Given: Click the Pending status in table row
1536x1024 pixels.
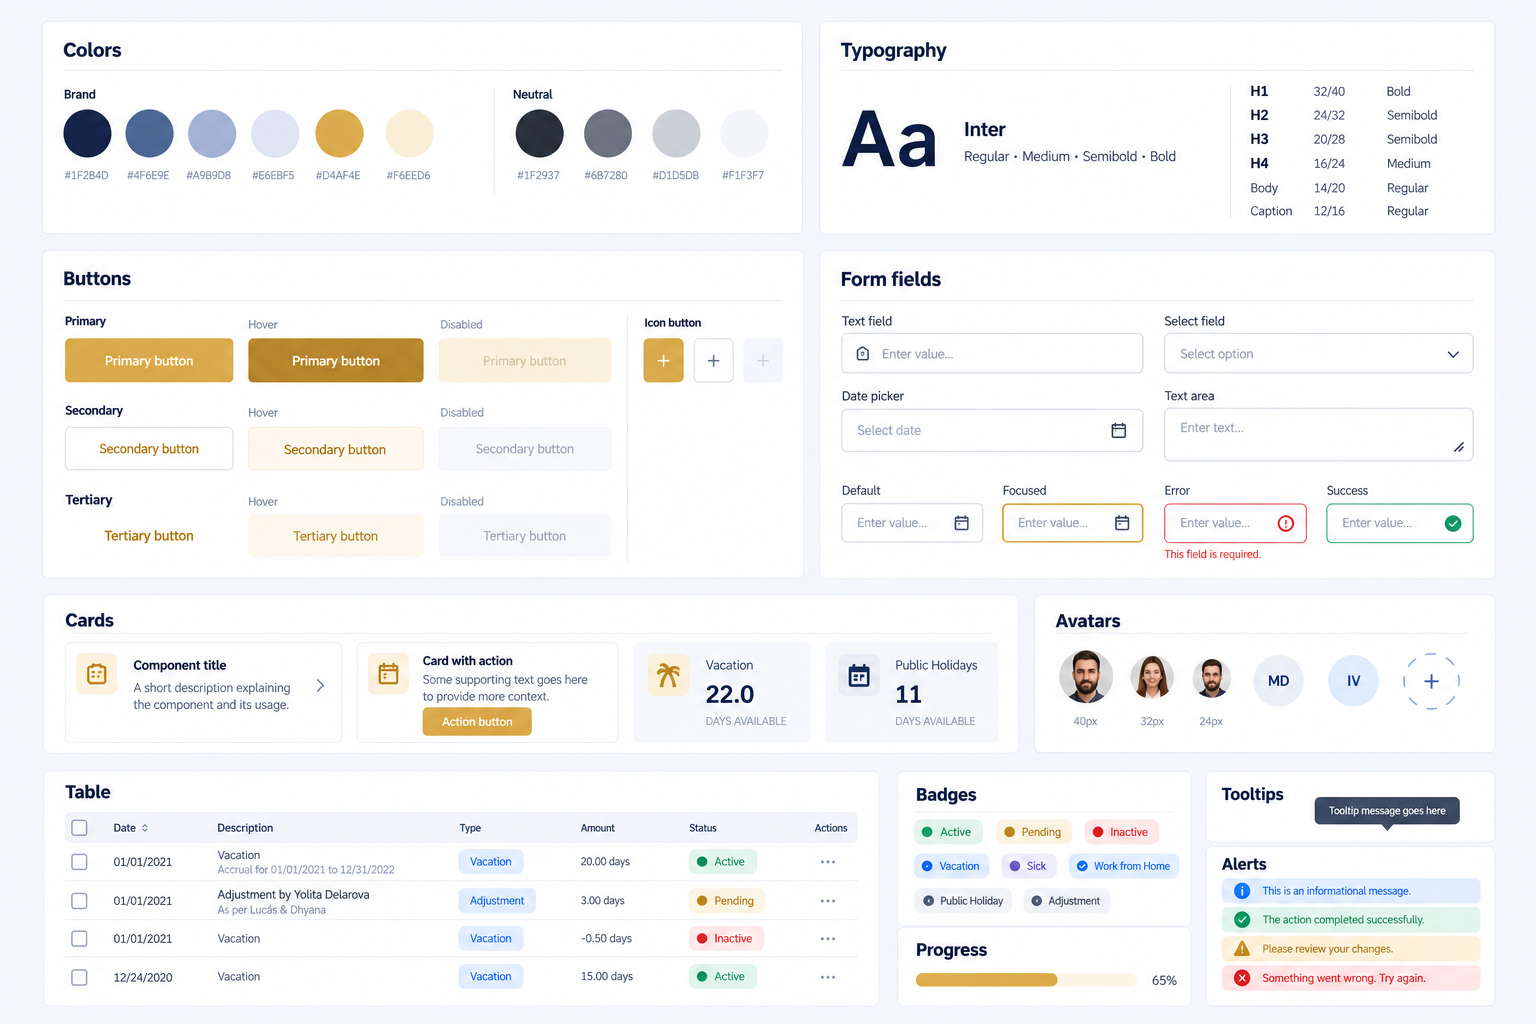Looking at the screenshot, I should 726,901.
